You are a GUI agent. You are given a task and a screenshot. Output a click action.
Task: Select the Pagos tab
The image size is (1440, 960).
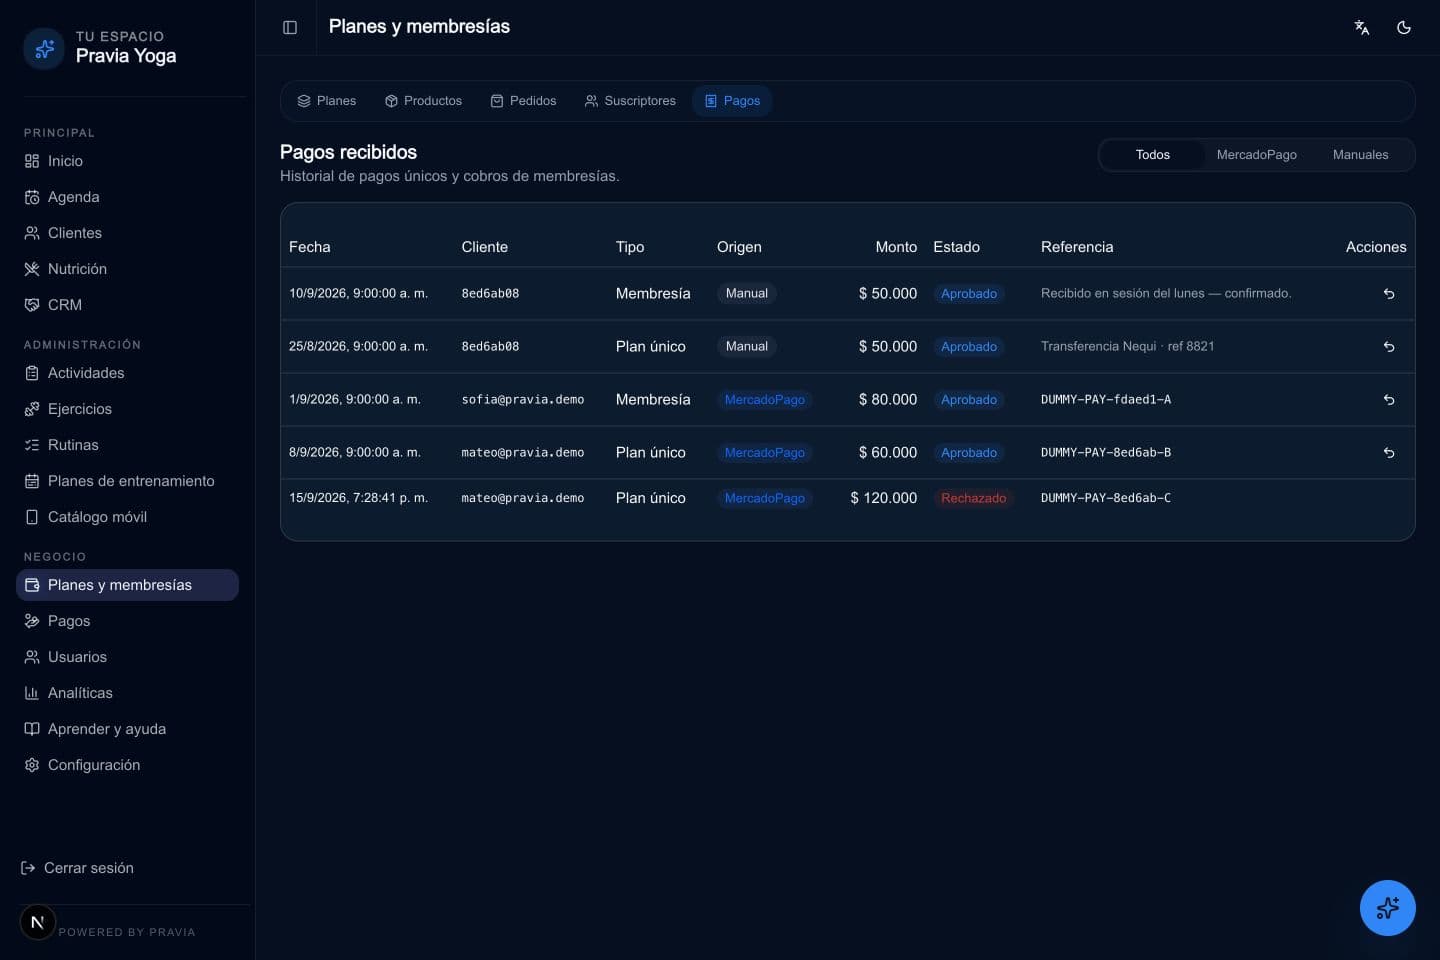[x=732, y=101]
